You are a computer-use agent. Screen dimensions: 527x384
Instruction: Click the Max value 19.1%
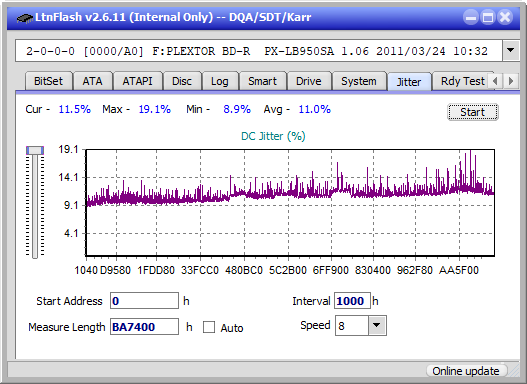[x=155, y=109]
